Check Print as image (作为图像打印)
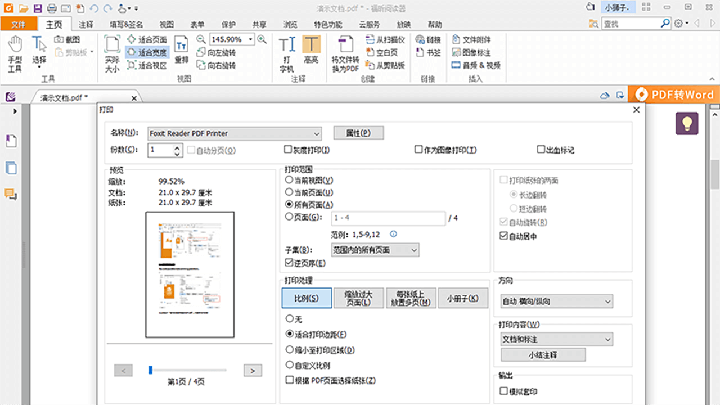720x405 pixels. (445, 150)
